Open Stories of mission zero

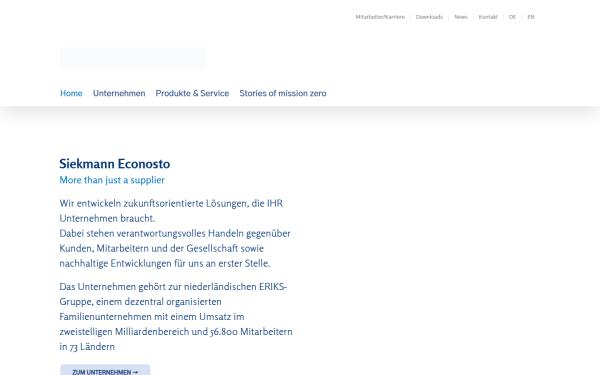click(283, 93)
